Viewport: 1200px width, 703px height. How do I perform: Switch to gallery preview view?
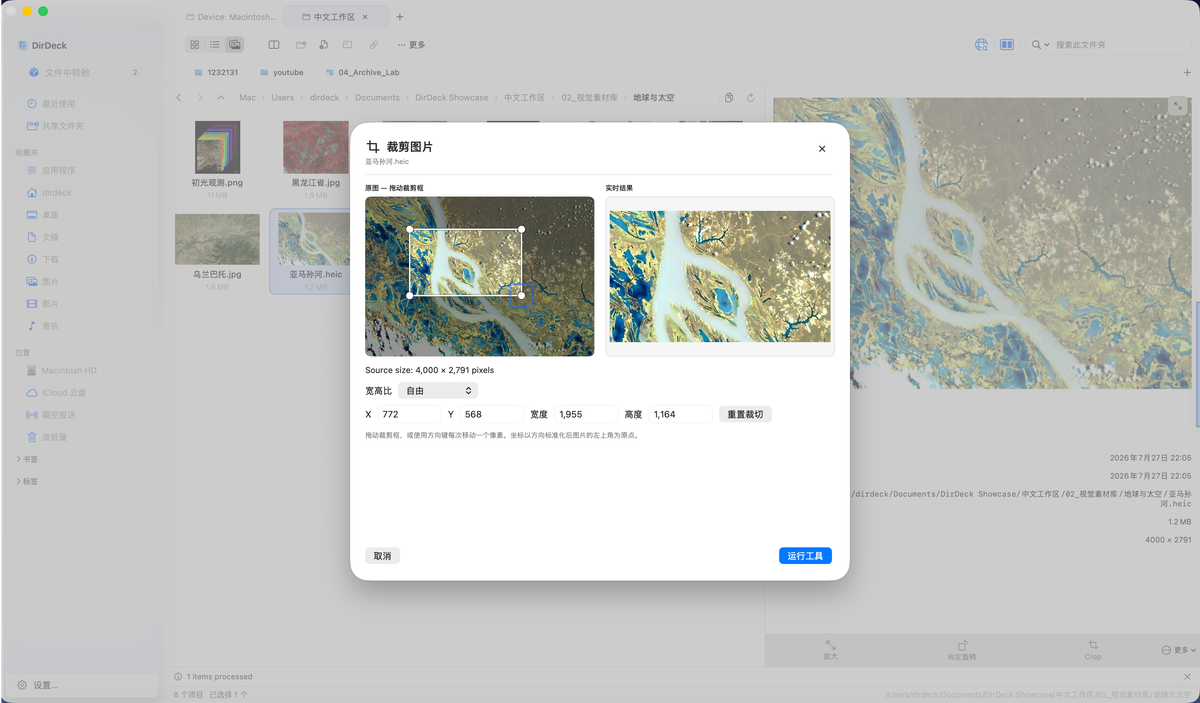click(x=235, y=45)
